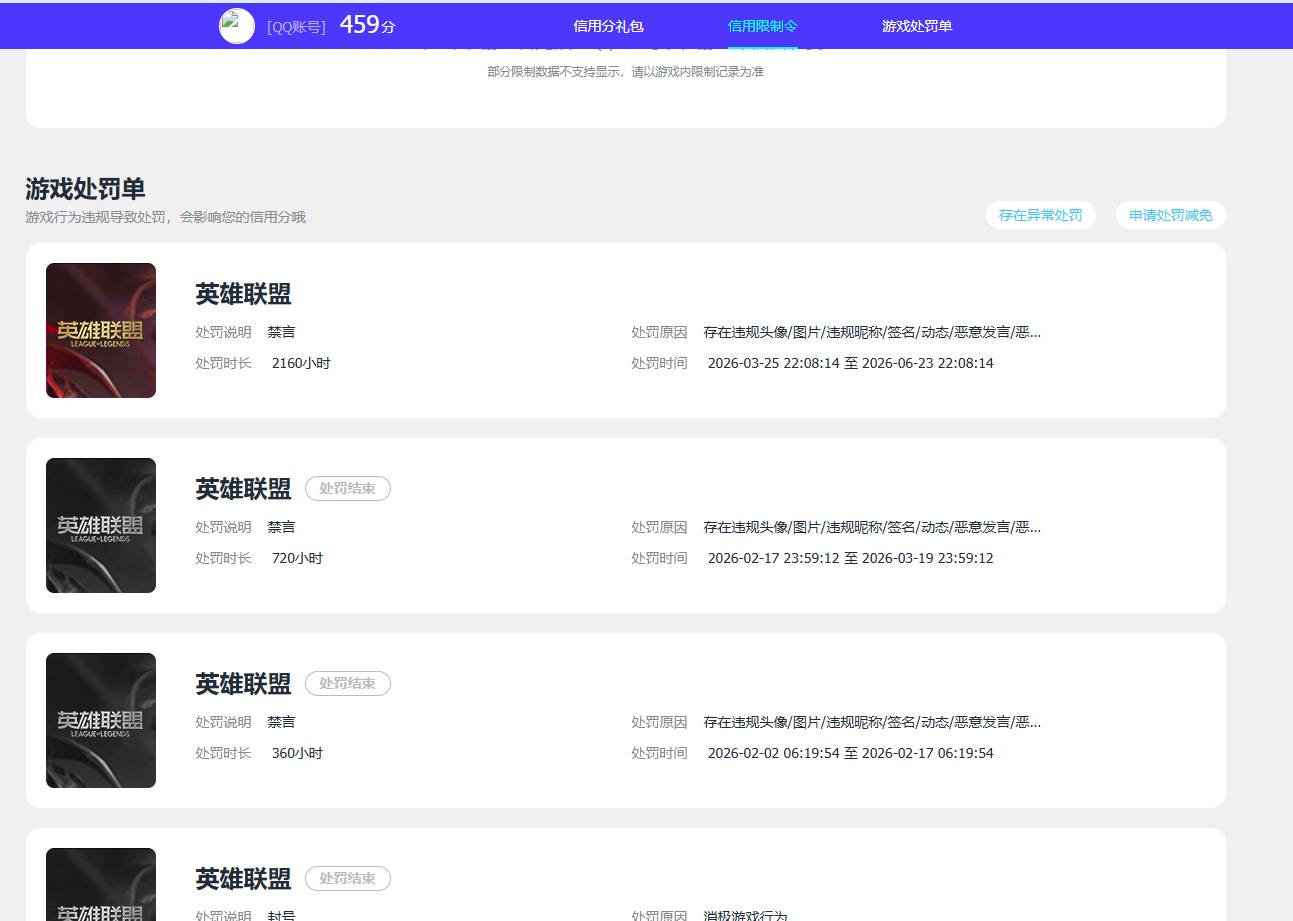Click the 存在异常处罚 button
The width and height of the screenshot is (1293, 921).
coord(1040,215)
